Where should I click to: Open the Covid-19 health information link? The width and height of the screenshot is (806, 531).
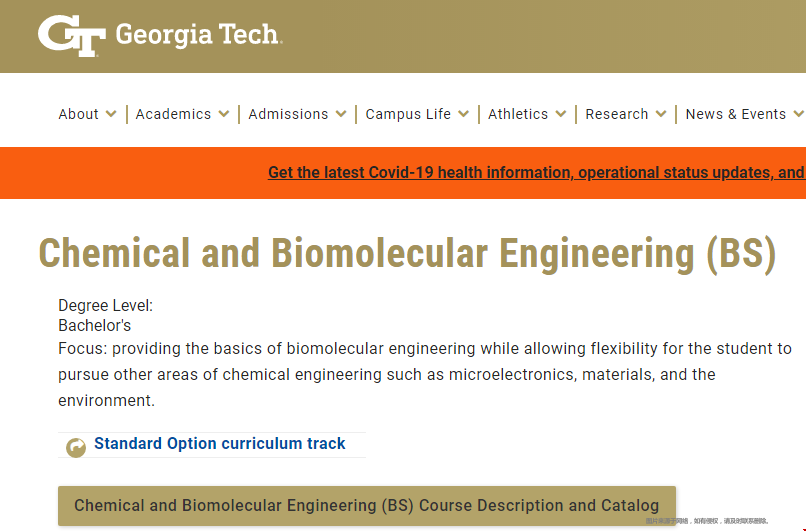tap(537, 172)
